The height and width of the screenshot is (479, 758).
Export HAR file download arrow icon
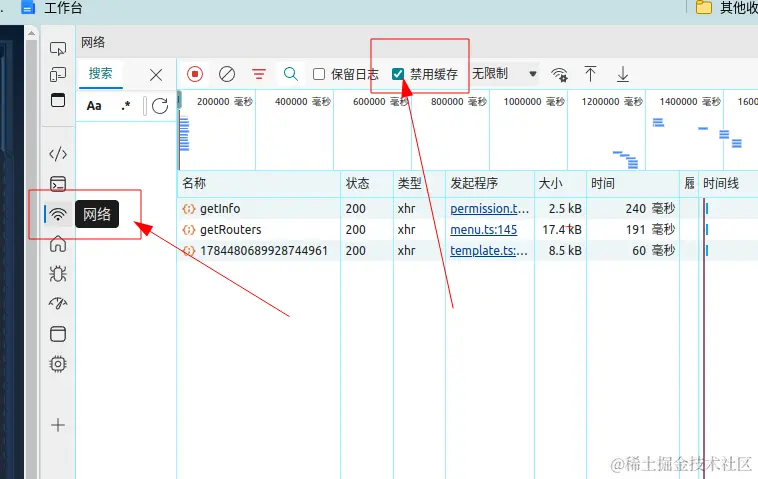[623, 74]
